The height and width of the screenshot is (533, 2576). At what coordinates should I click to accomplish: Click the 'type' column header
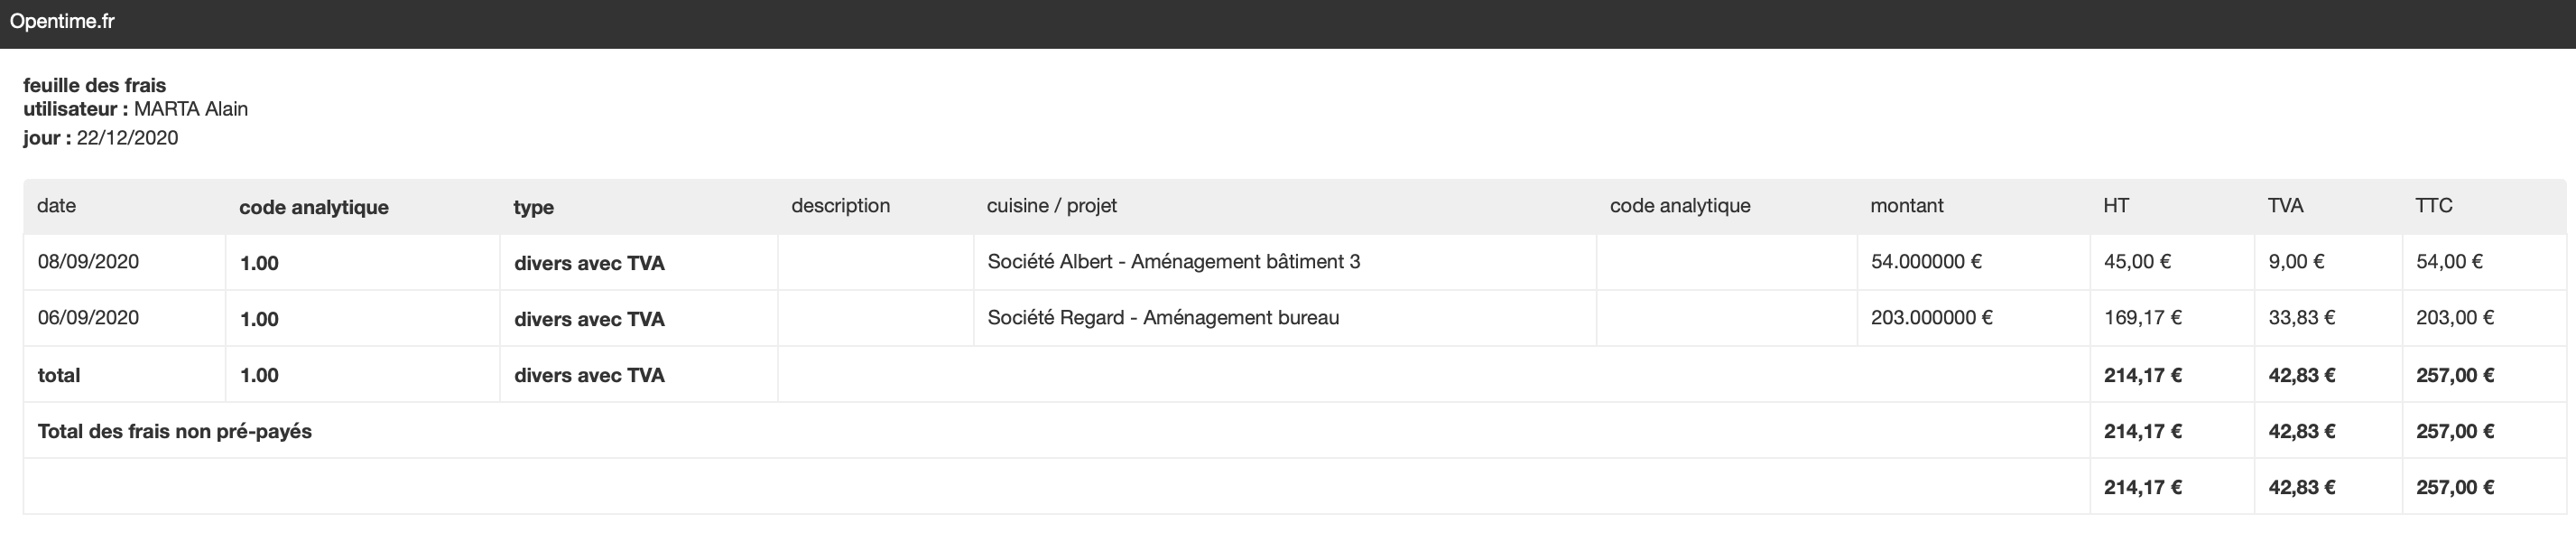[x=533, y=208]
